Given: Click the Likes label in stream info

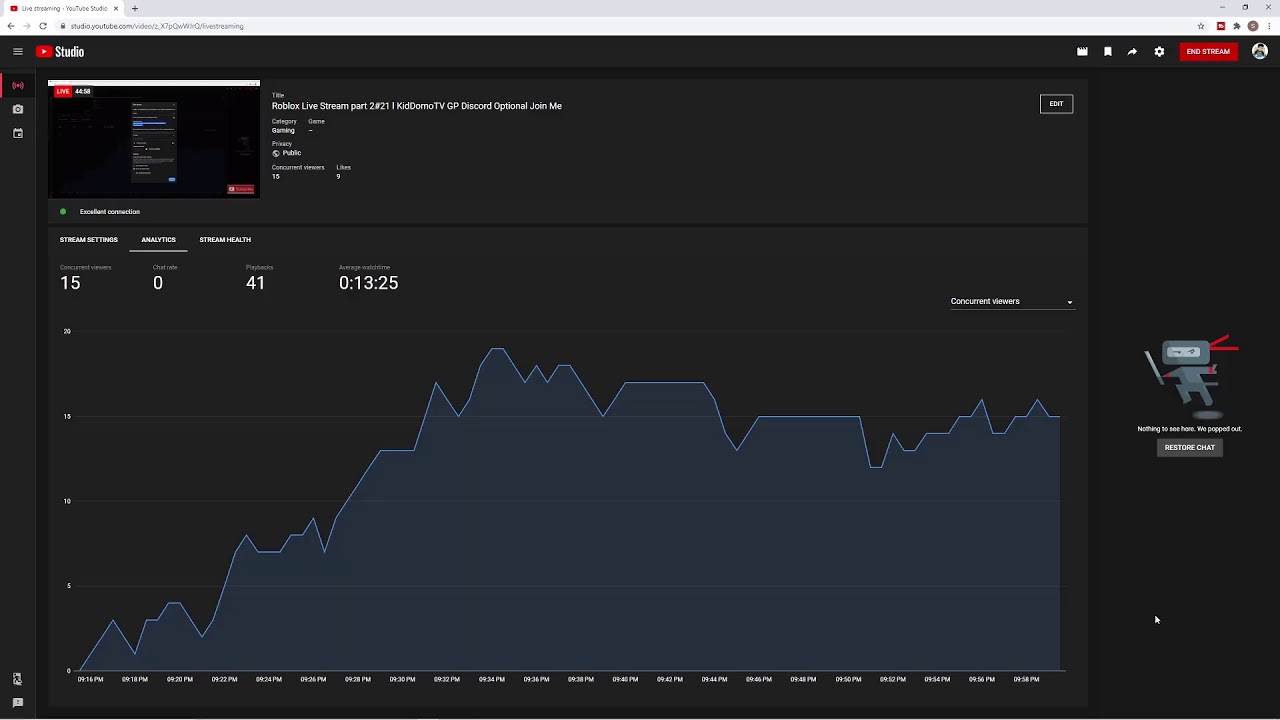Looking at the screenshot, I should tap(343, 168).
